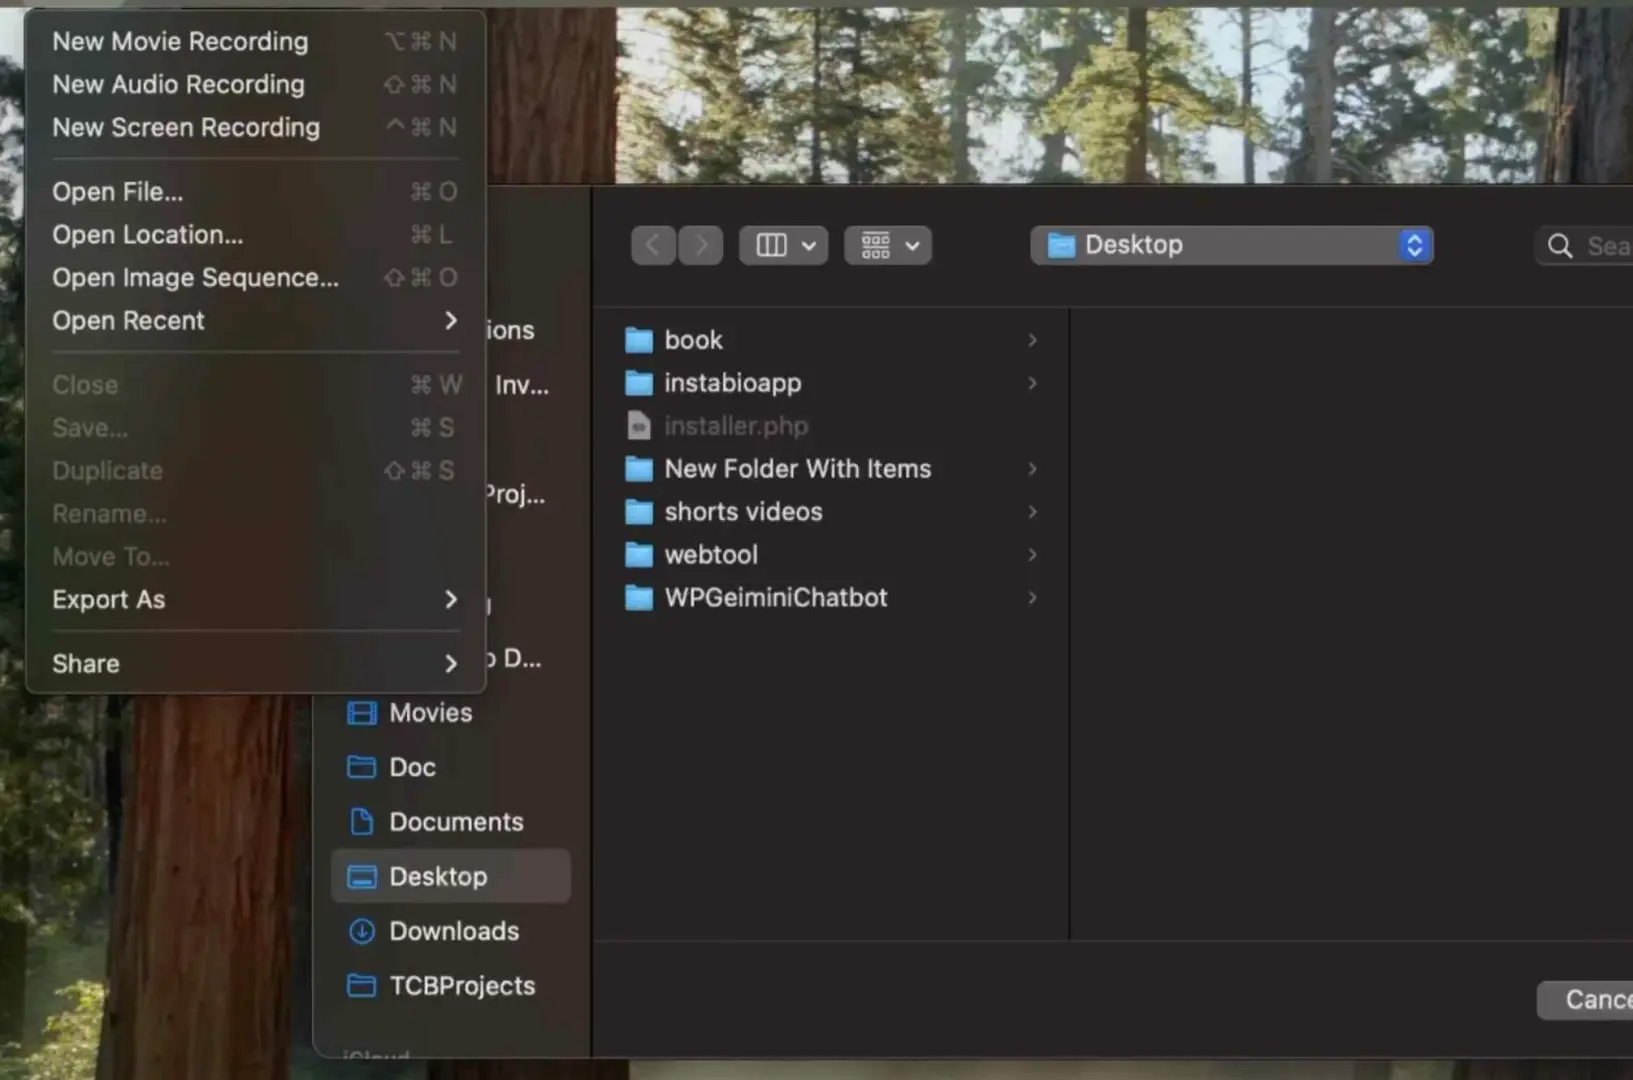Click the TCBProjects folder icon
This screenshot has height=1080, width=1633.
[x=361, y=986]
